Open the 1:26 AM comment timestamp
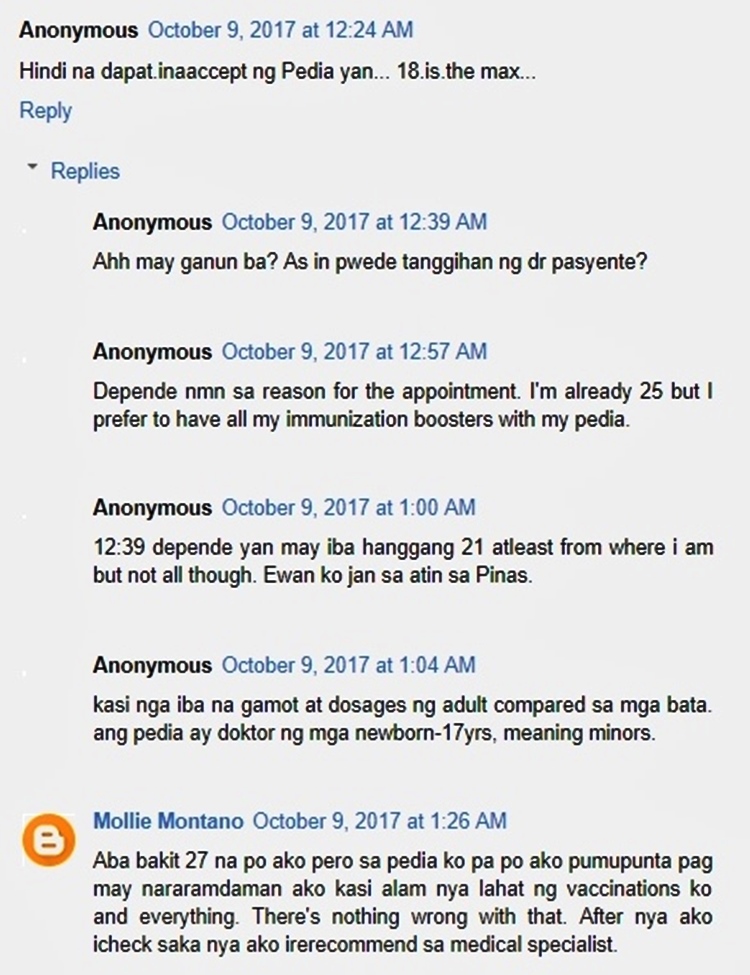 [379, 821]
